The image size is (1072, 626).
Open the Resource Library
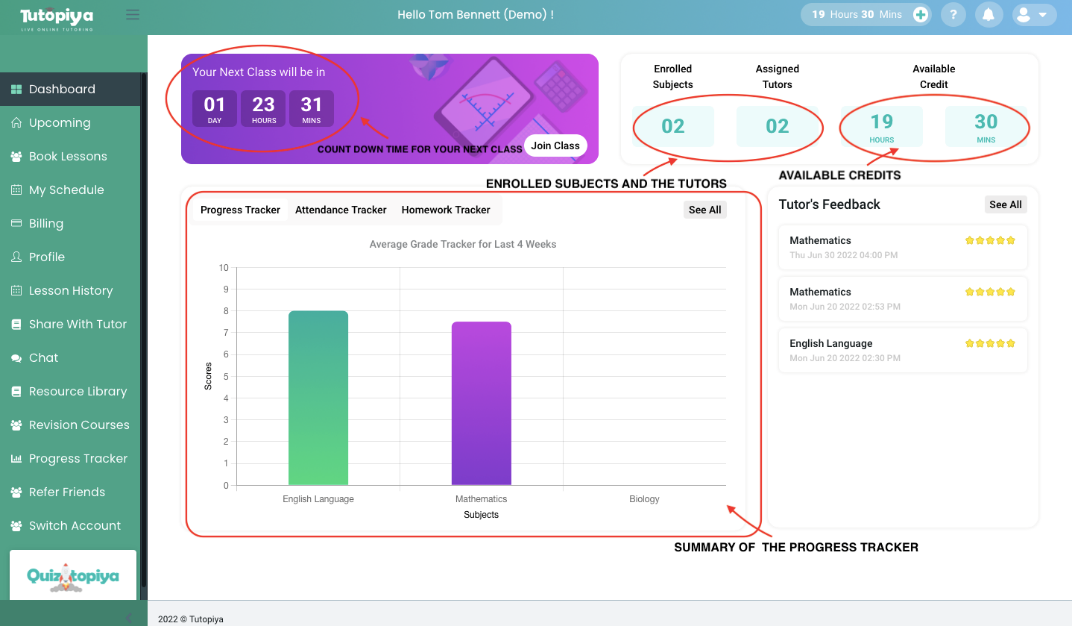(x=77, y=392)
